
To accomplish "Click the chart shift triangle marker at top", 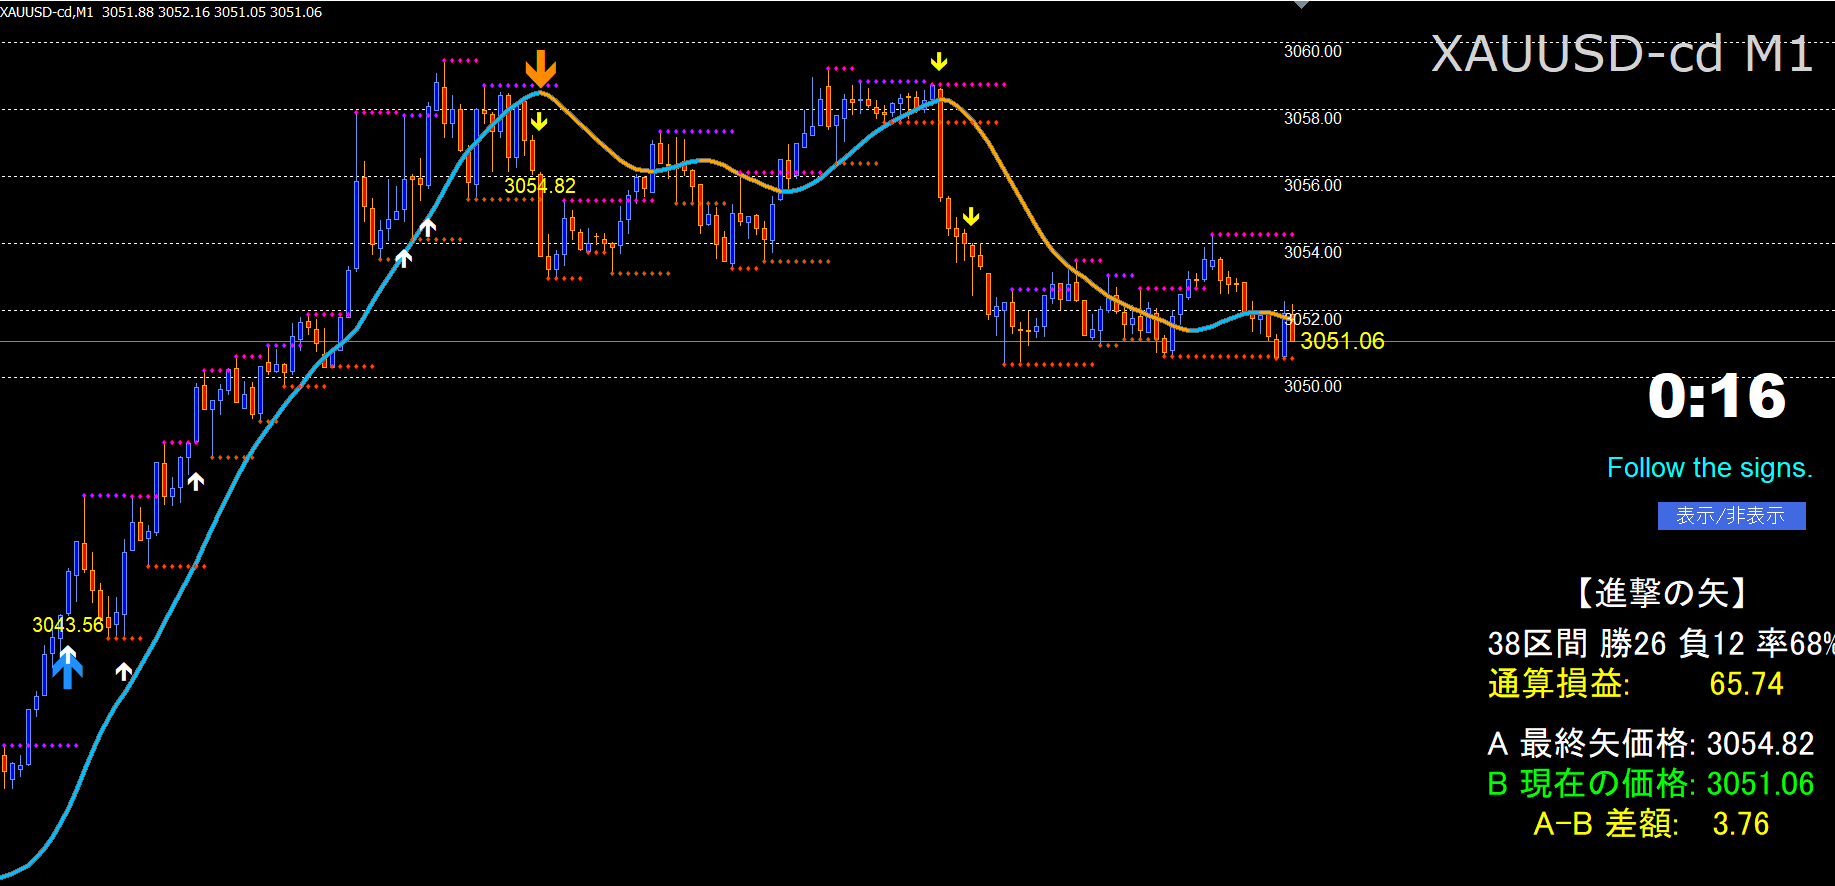I will (x=1301, y=4).
